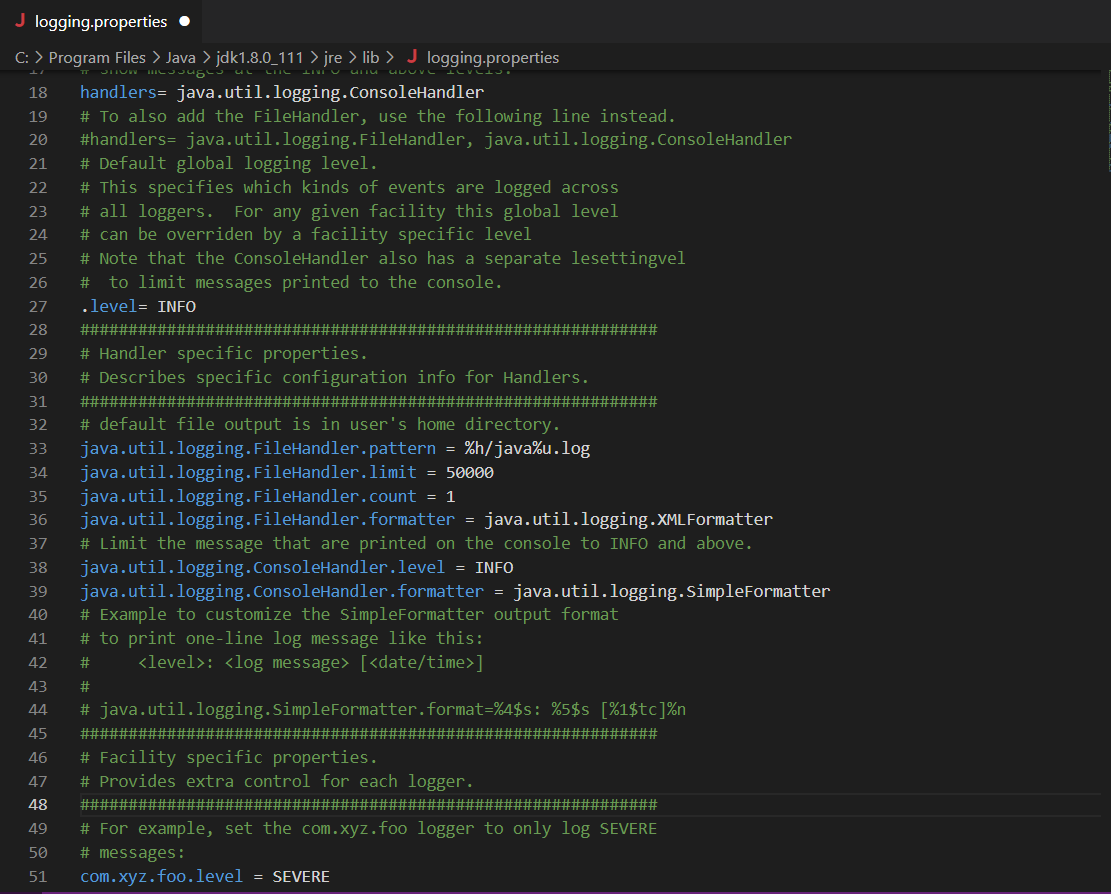
Task: Open the jre breadcrumb folder
Action: (333, 57)
